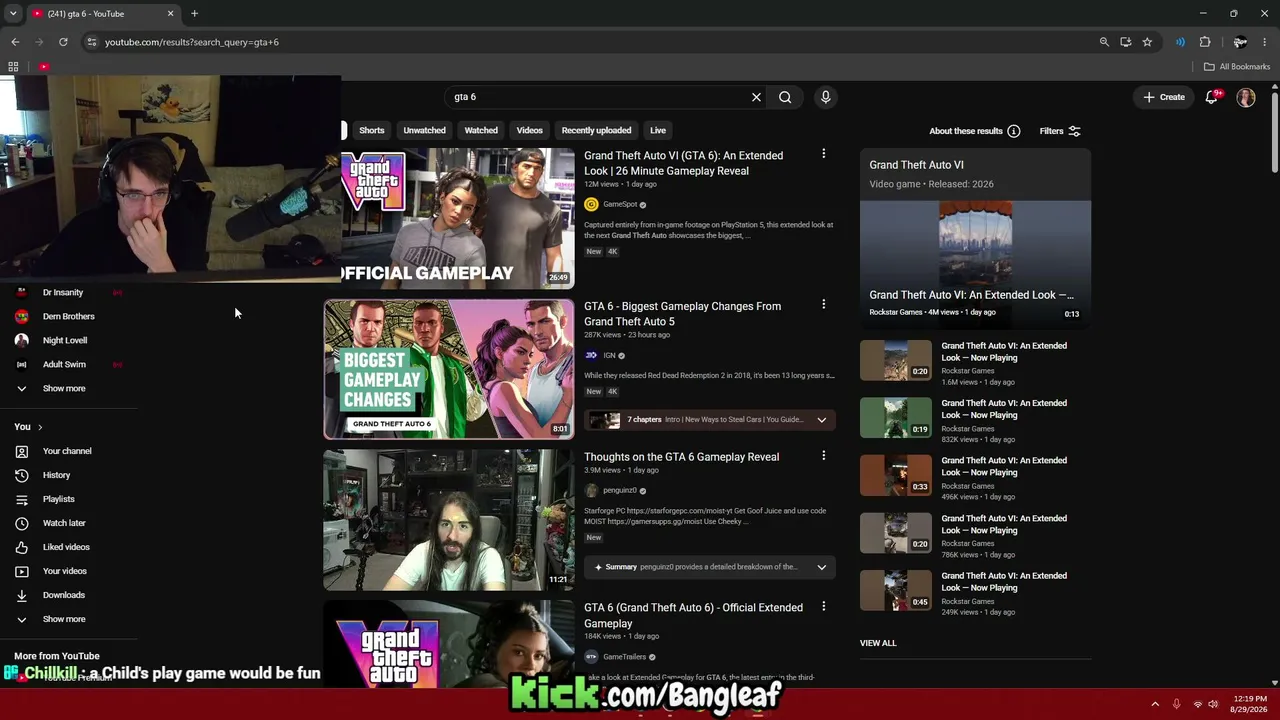Play the 11:21 penguinz0 video thumbnail

pos(449,520)
